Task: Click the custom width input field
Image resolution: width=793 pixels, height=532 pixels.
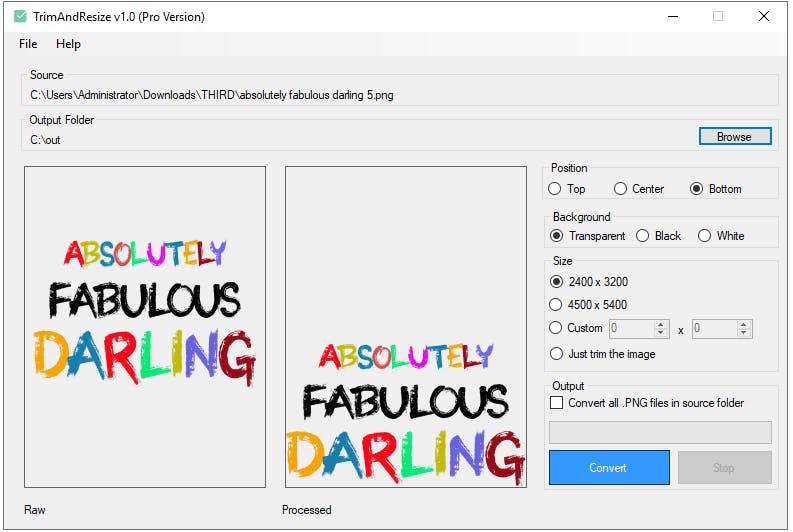Action: click(x=632, y=329)
